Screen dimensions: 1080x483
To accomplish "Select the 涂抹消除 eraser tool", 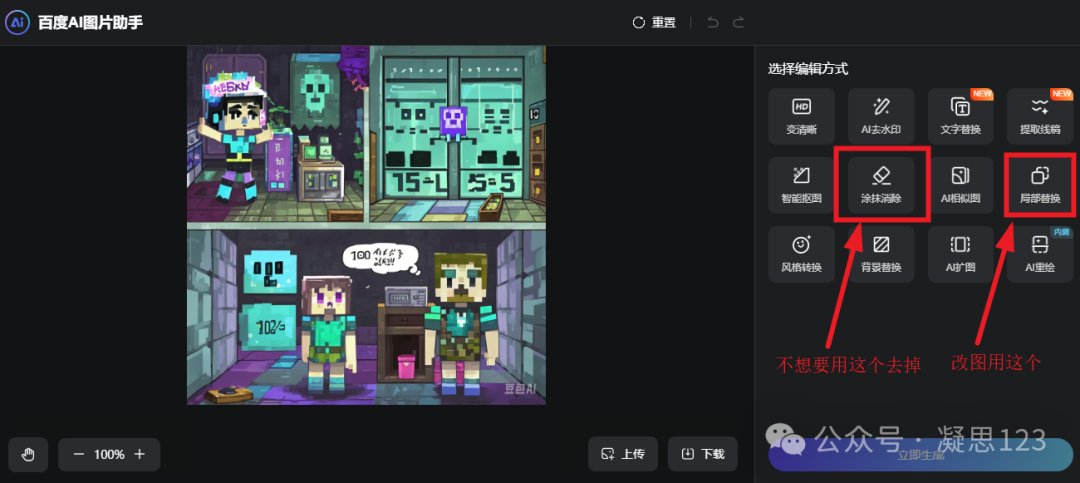I will pyautogui.click(x=881, y=185).
